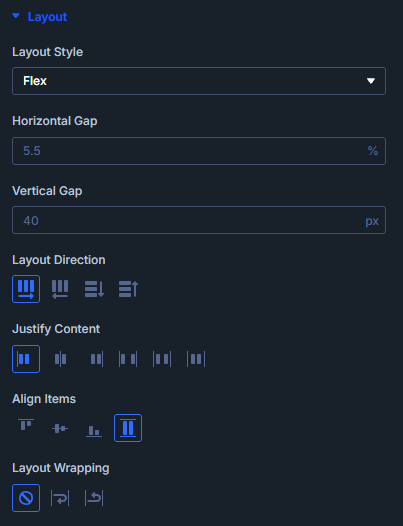Set Justify Content to center
Image resolution: width=403 pixels, height=526 pixels.
coord(60,359)
